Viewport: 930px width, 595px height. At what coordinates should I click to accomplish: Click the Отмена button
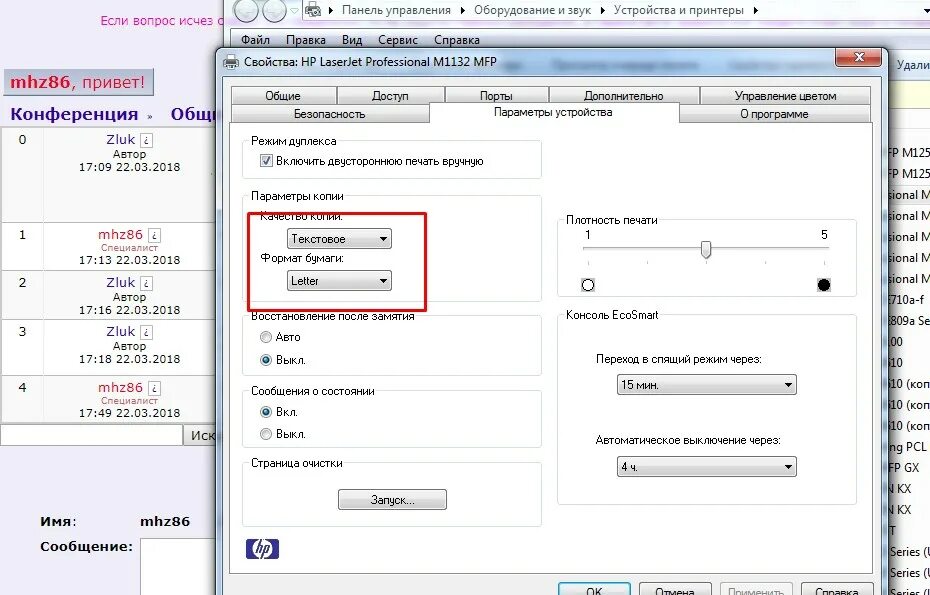[675, 589]
